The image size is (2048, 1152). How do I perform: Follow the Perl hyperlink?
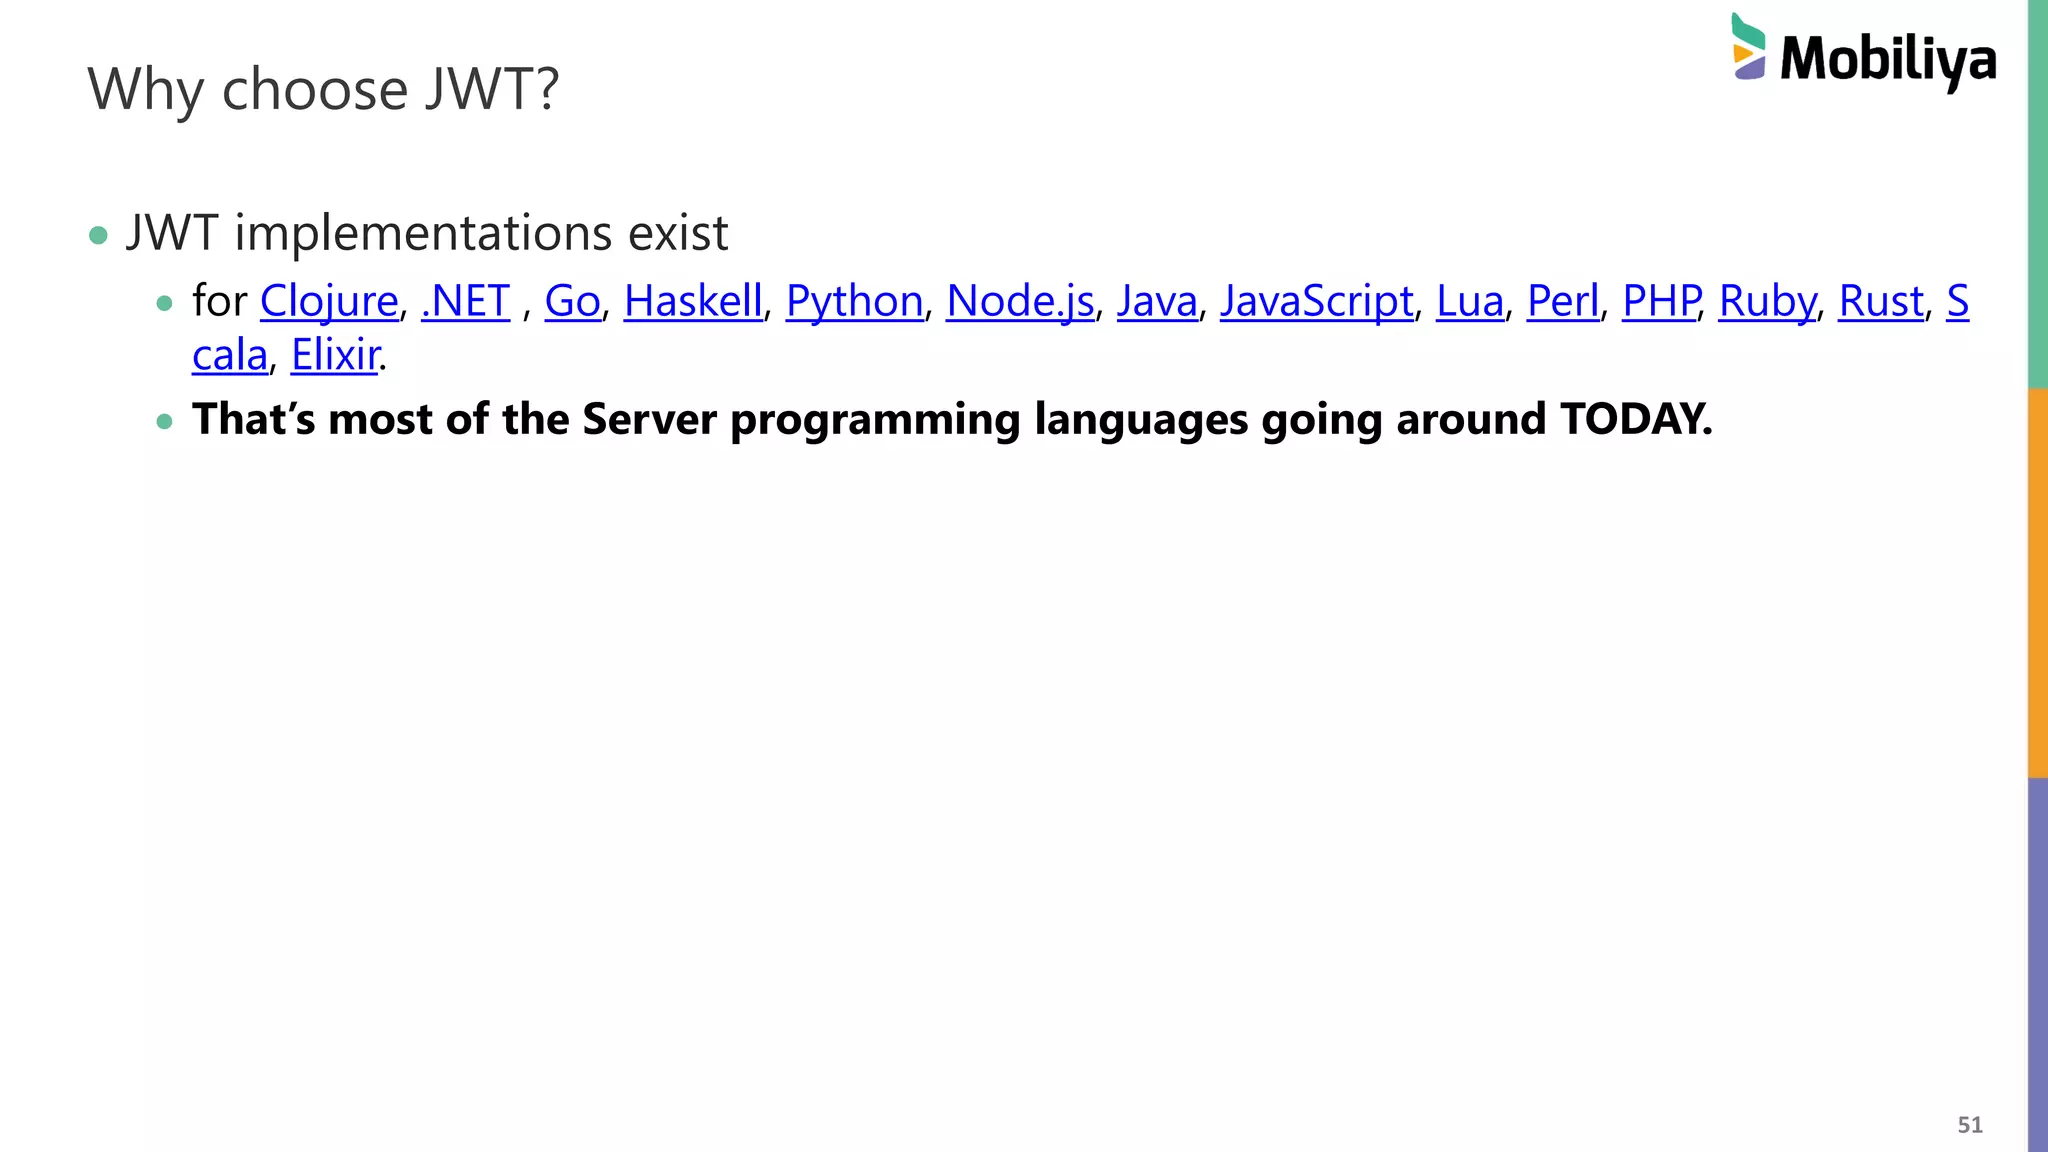(x=1563, y=301)
